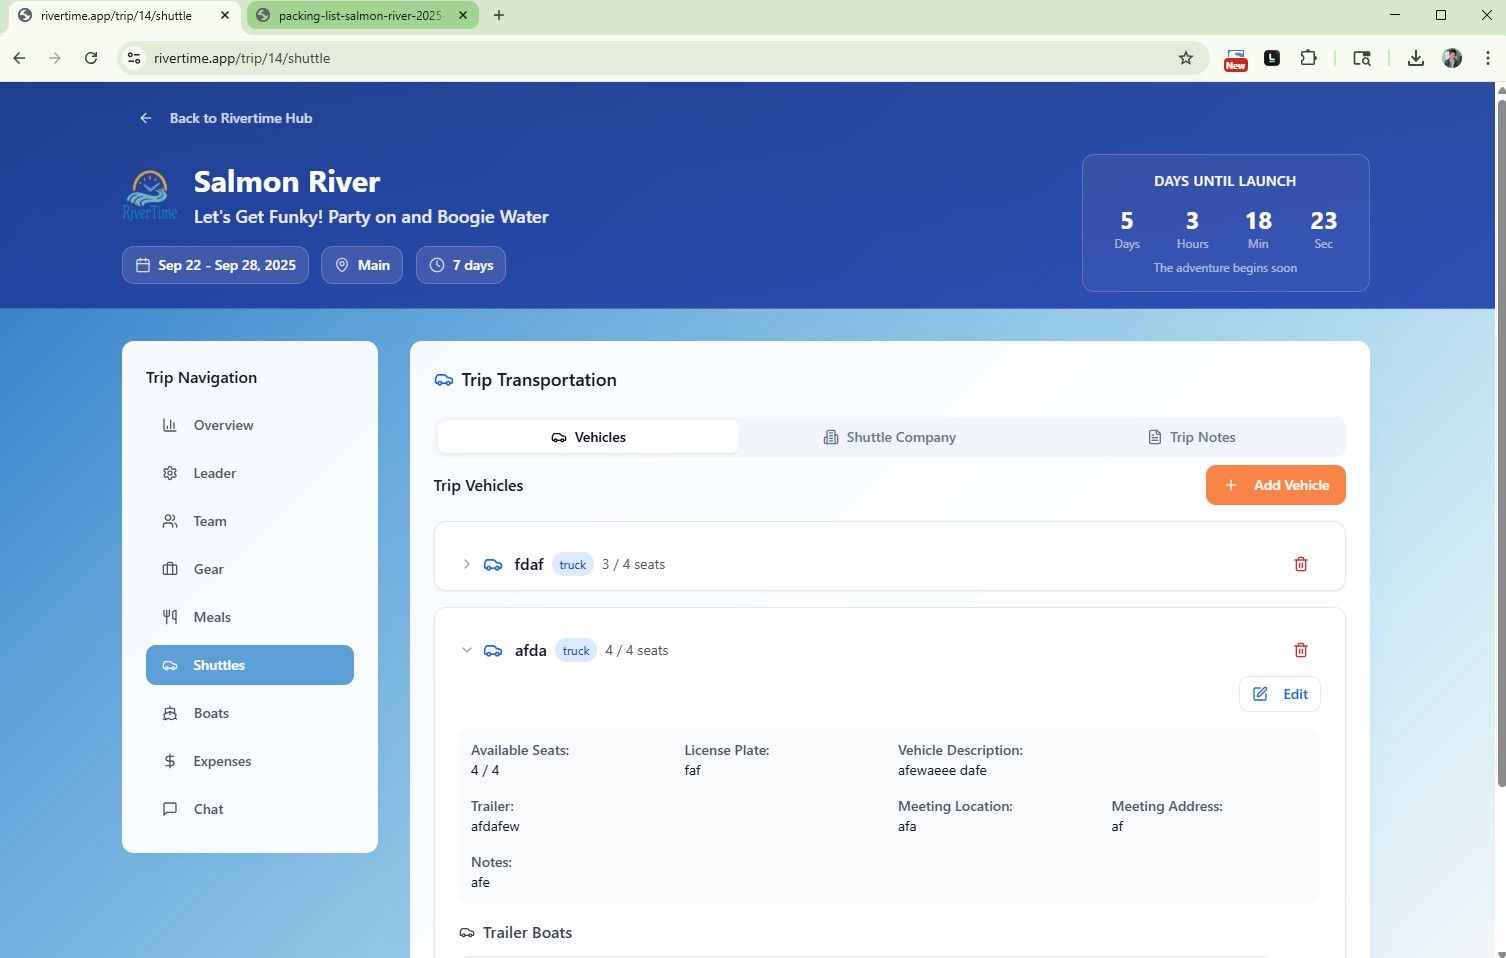1506x958 pixels.
Task: Click the trash icon for afda vehicle
Action: (x=1300, y=650)
